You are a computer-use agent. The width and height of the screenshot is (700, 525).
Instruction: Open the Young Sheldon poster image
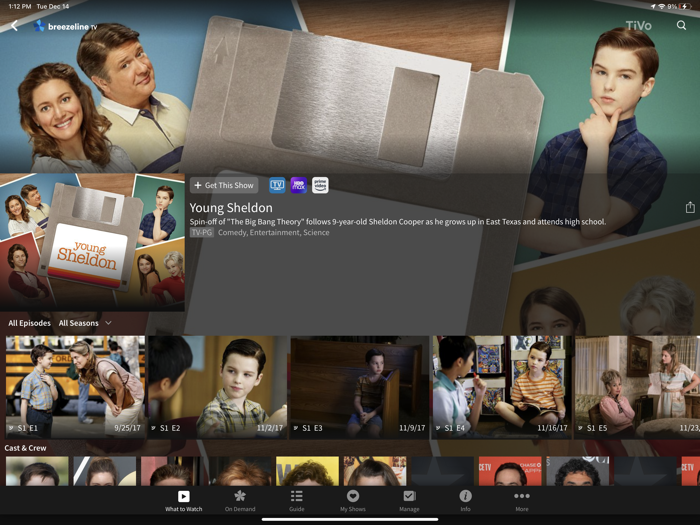92,242
